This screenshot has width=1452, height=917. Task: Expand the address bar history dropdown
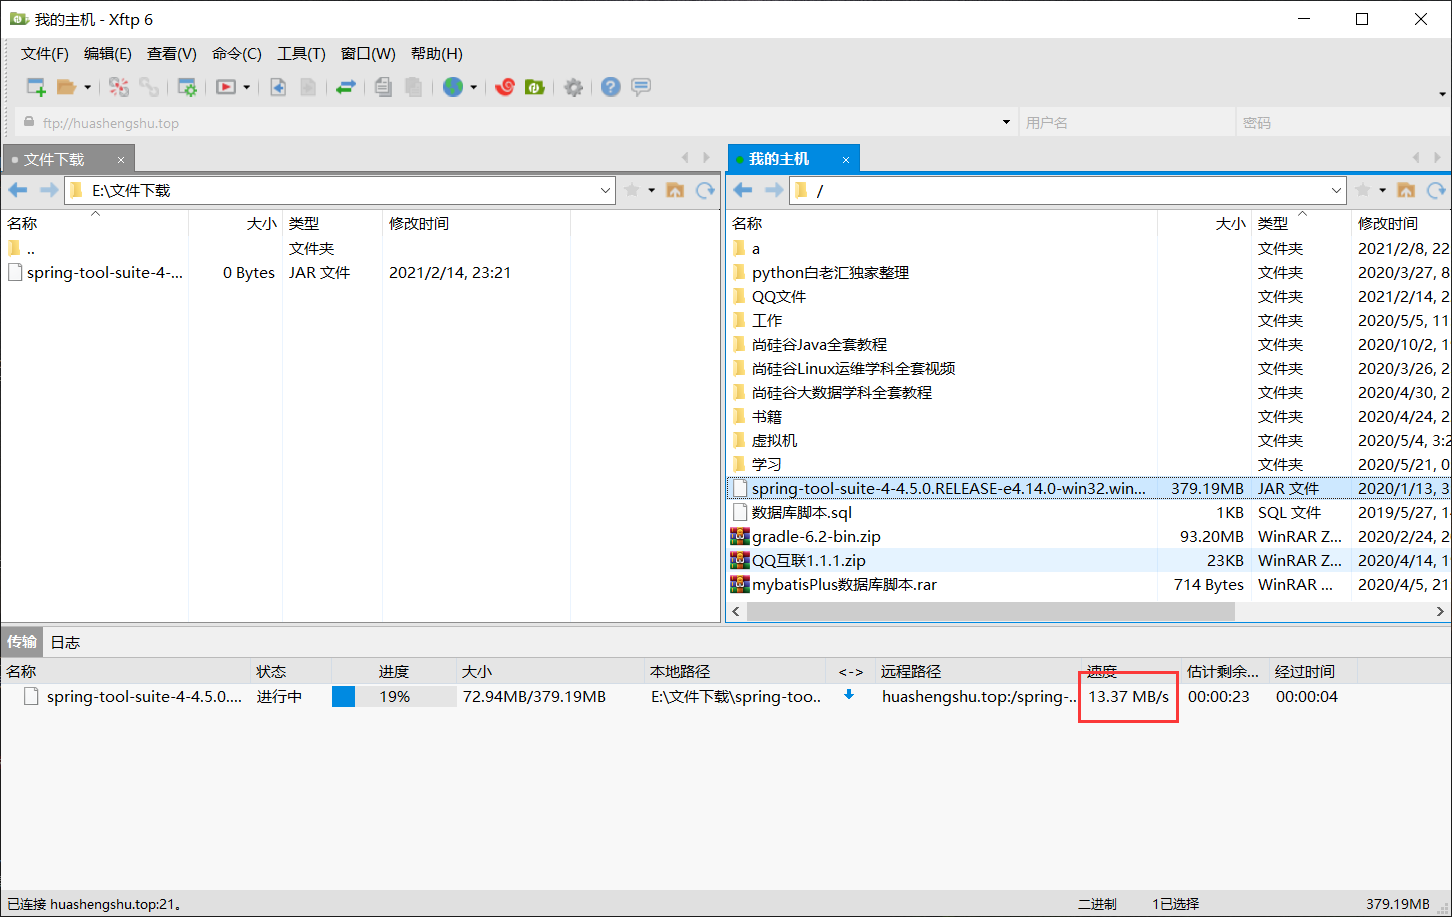pos(1006,123)
